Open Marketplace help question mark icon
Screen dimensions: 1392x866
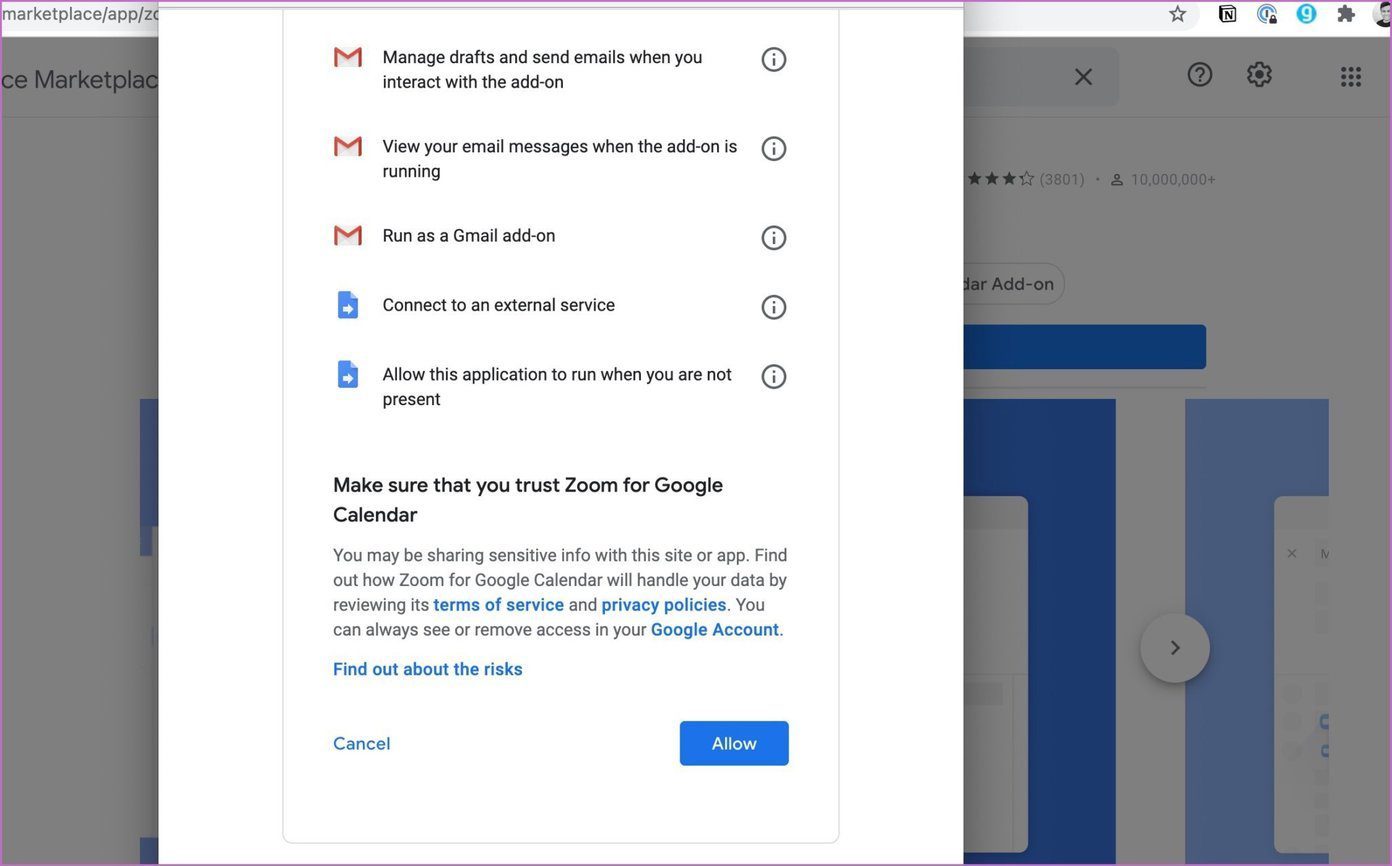(x=1199, y=74)
